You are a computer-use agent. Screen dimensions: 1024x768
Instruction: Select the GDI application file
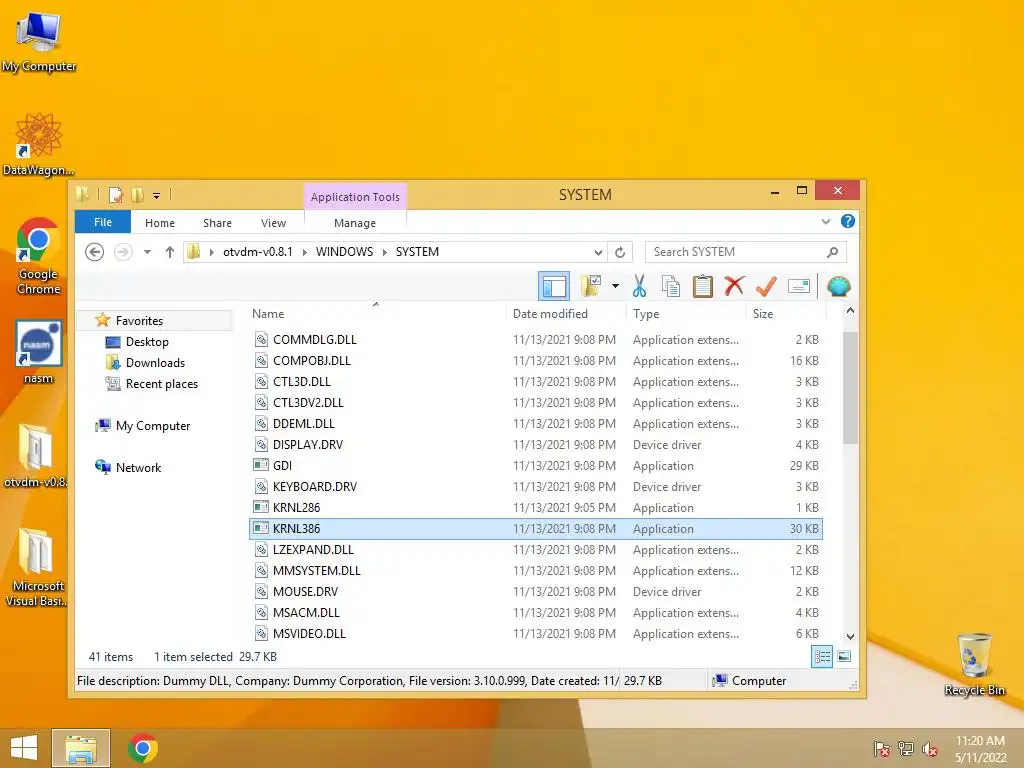(536, 466)
